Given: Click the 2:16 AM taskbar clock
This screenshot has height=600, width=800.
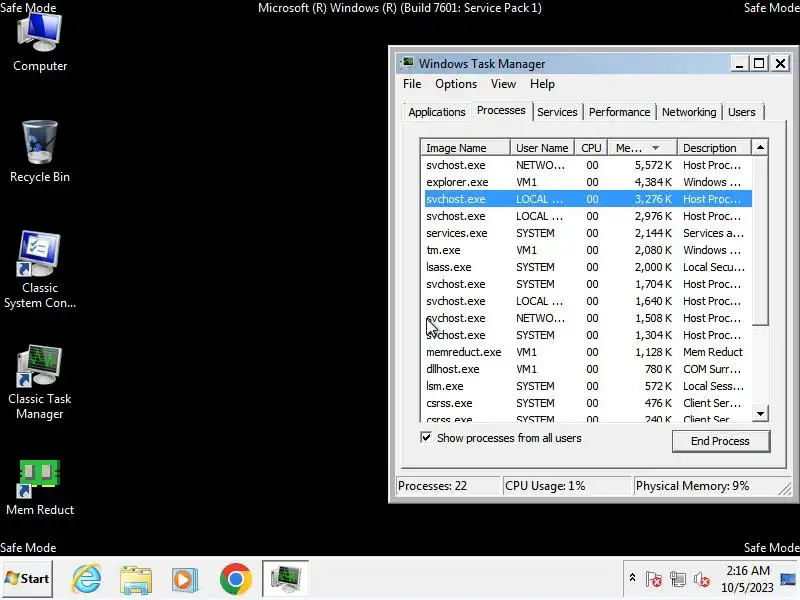Looking at the screenshot, I should click(747, 579).
